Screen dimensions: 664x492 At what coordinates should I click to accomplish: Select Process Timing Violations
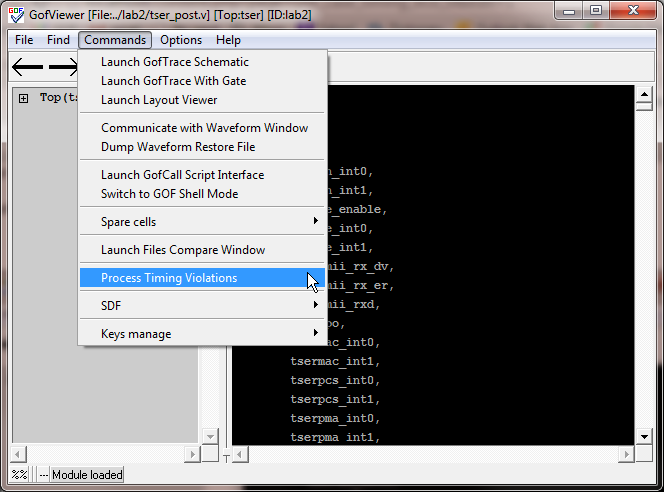point(169,278)
